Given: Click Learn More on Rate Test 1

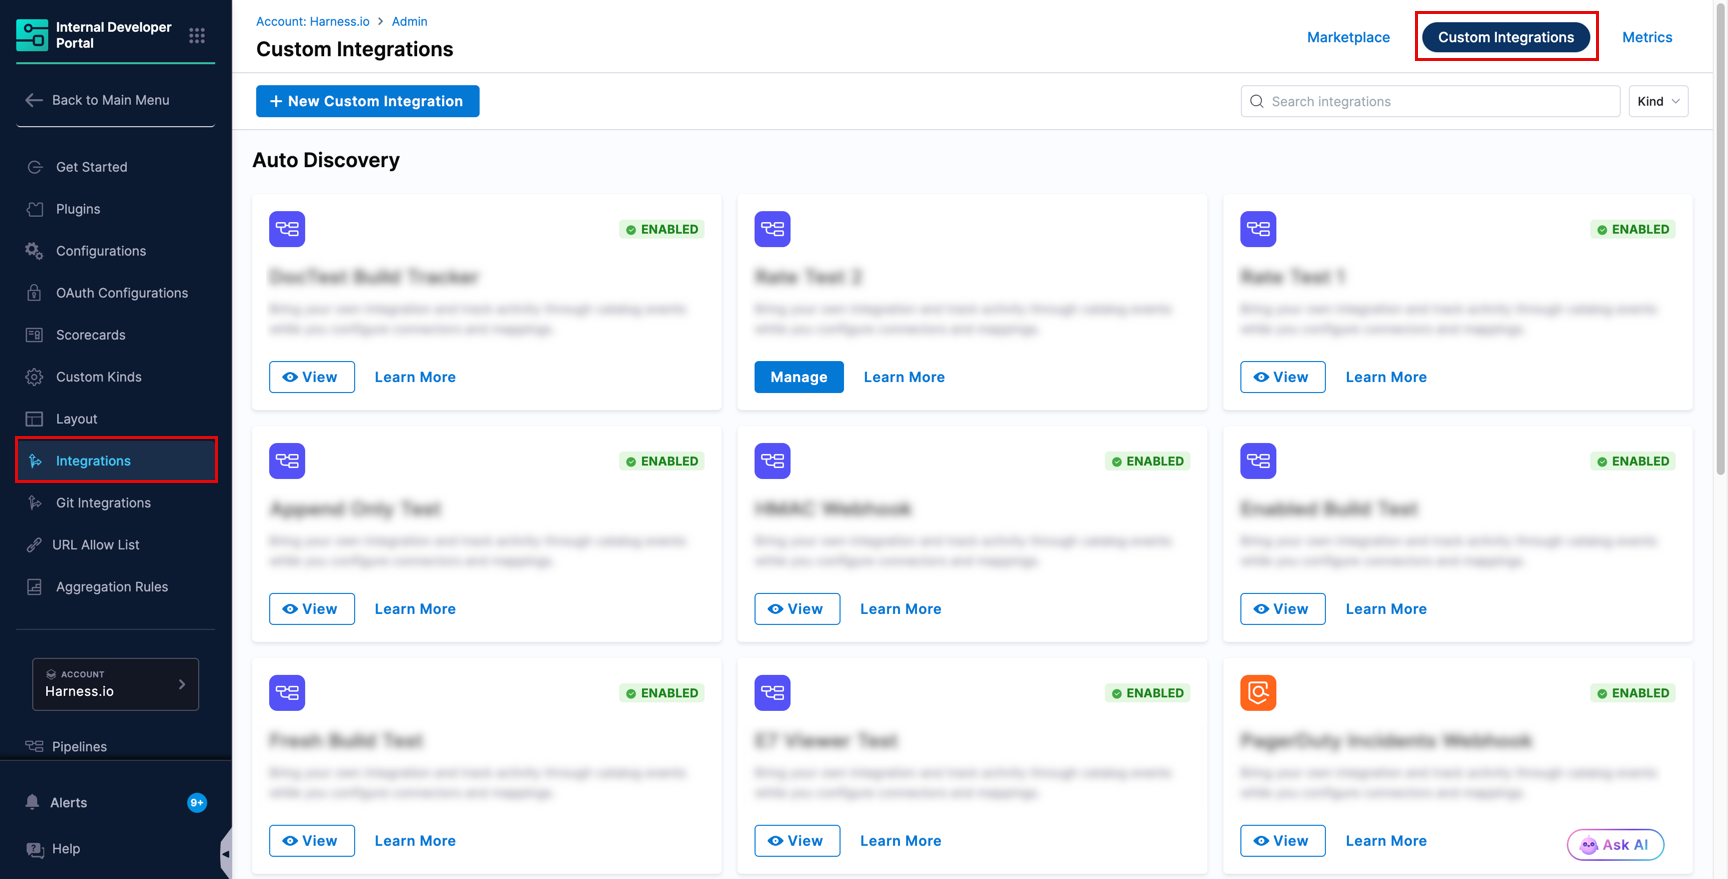Looking at the screenshot, I should pos(1386,377).
